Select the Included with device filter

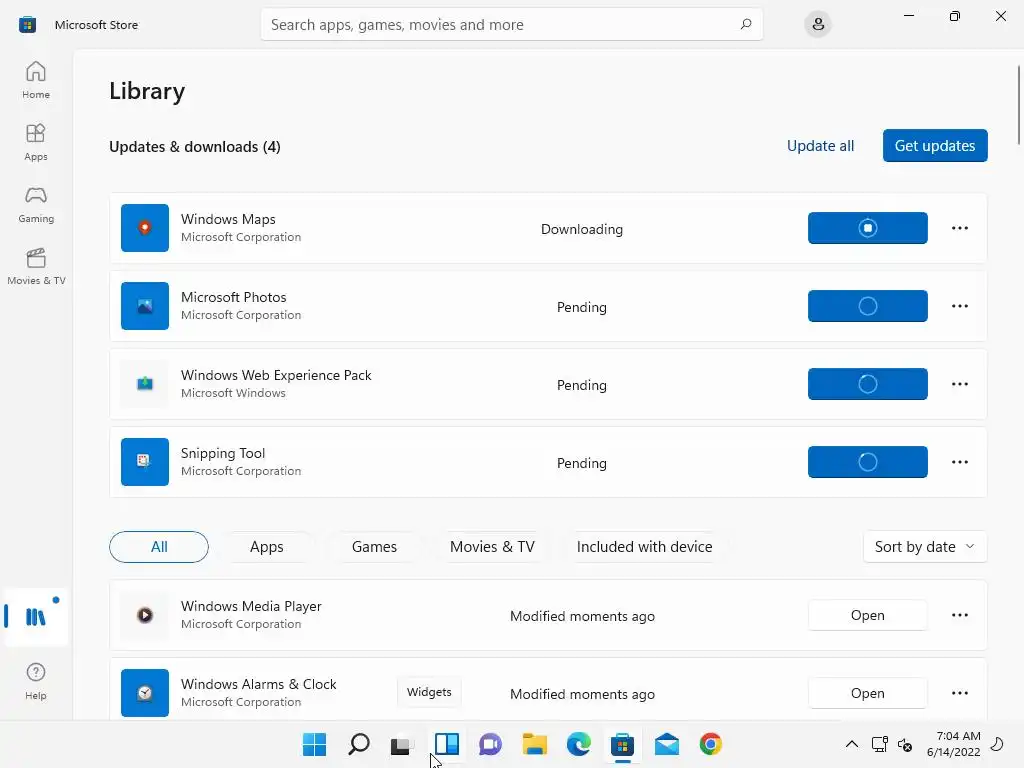[x=645, y=547]
